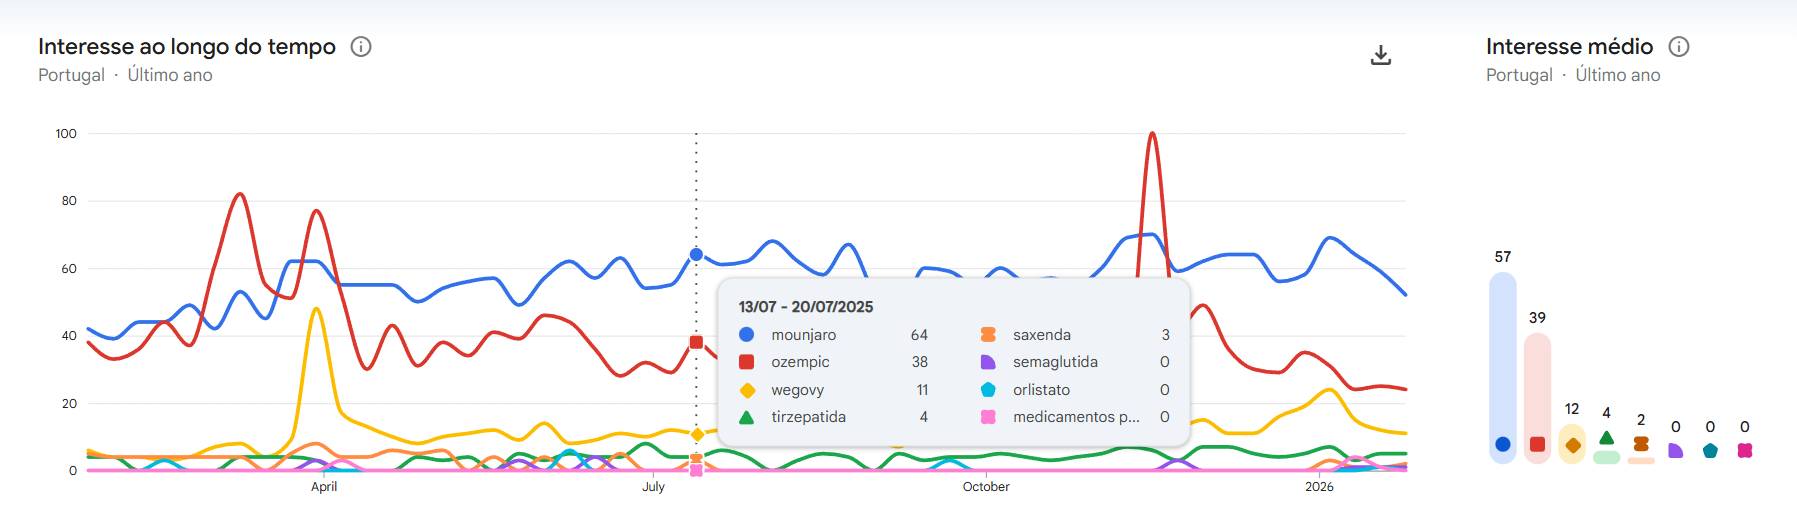Click blue circle icon next to mounjaro

(746, 335)
